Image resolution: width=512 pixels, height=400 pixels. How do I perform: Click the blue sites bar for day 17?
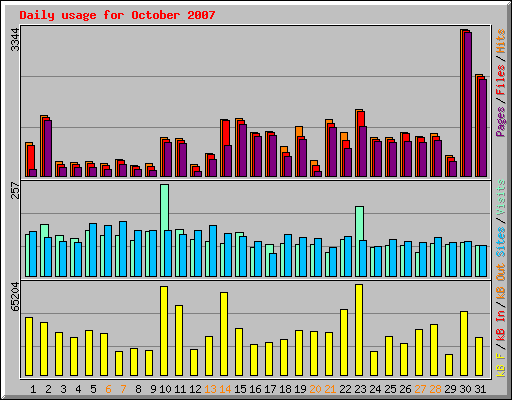[273, 265]
